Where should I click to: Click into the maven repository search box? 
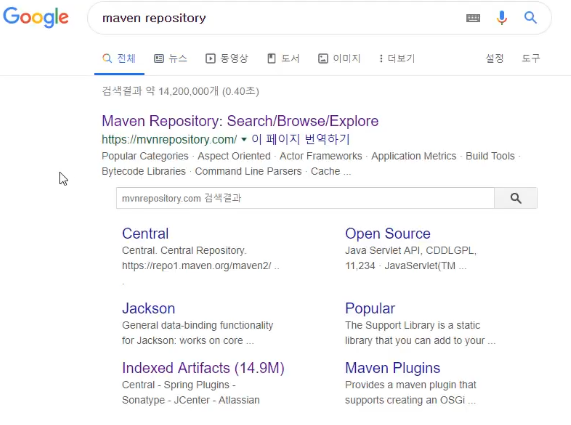click(x=277, y=18)
